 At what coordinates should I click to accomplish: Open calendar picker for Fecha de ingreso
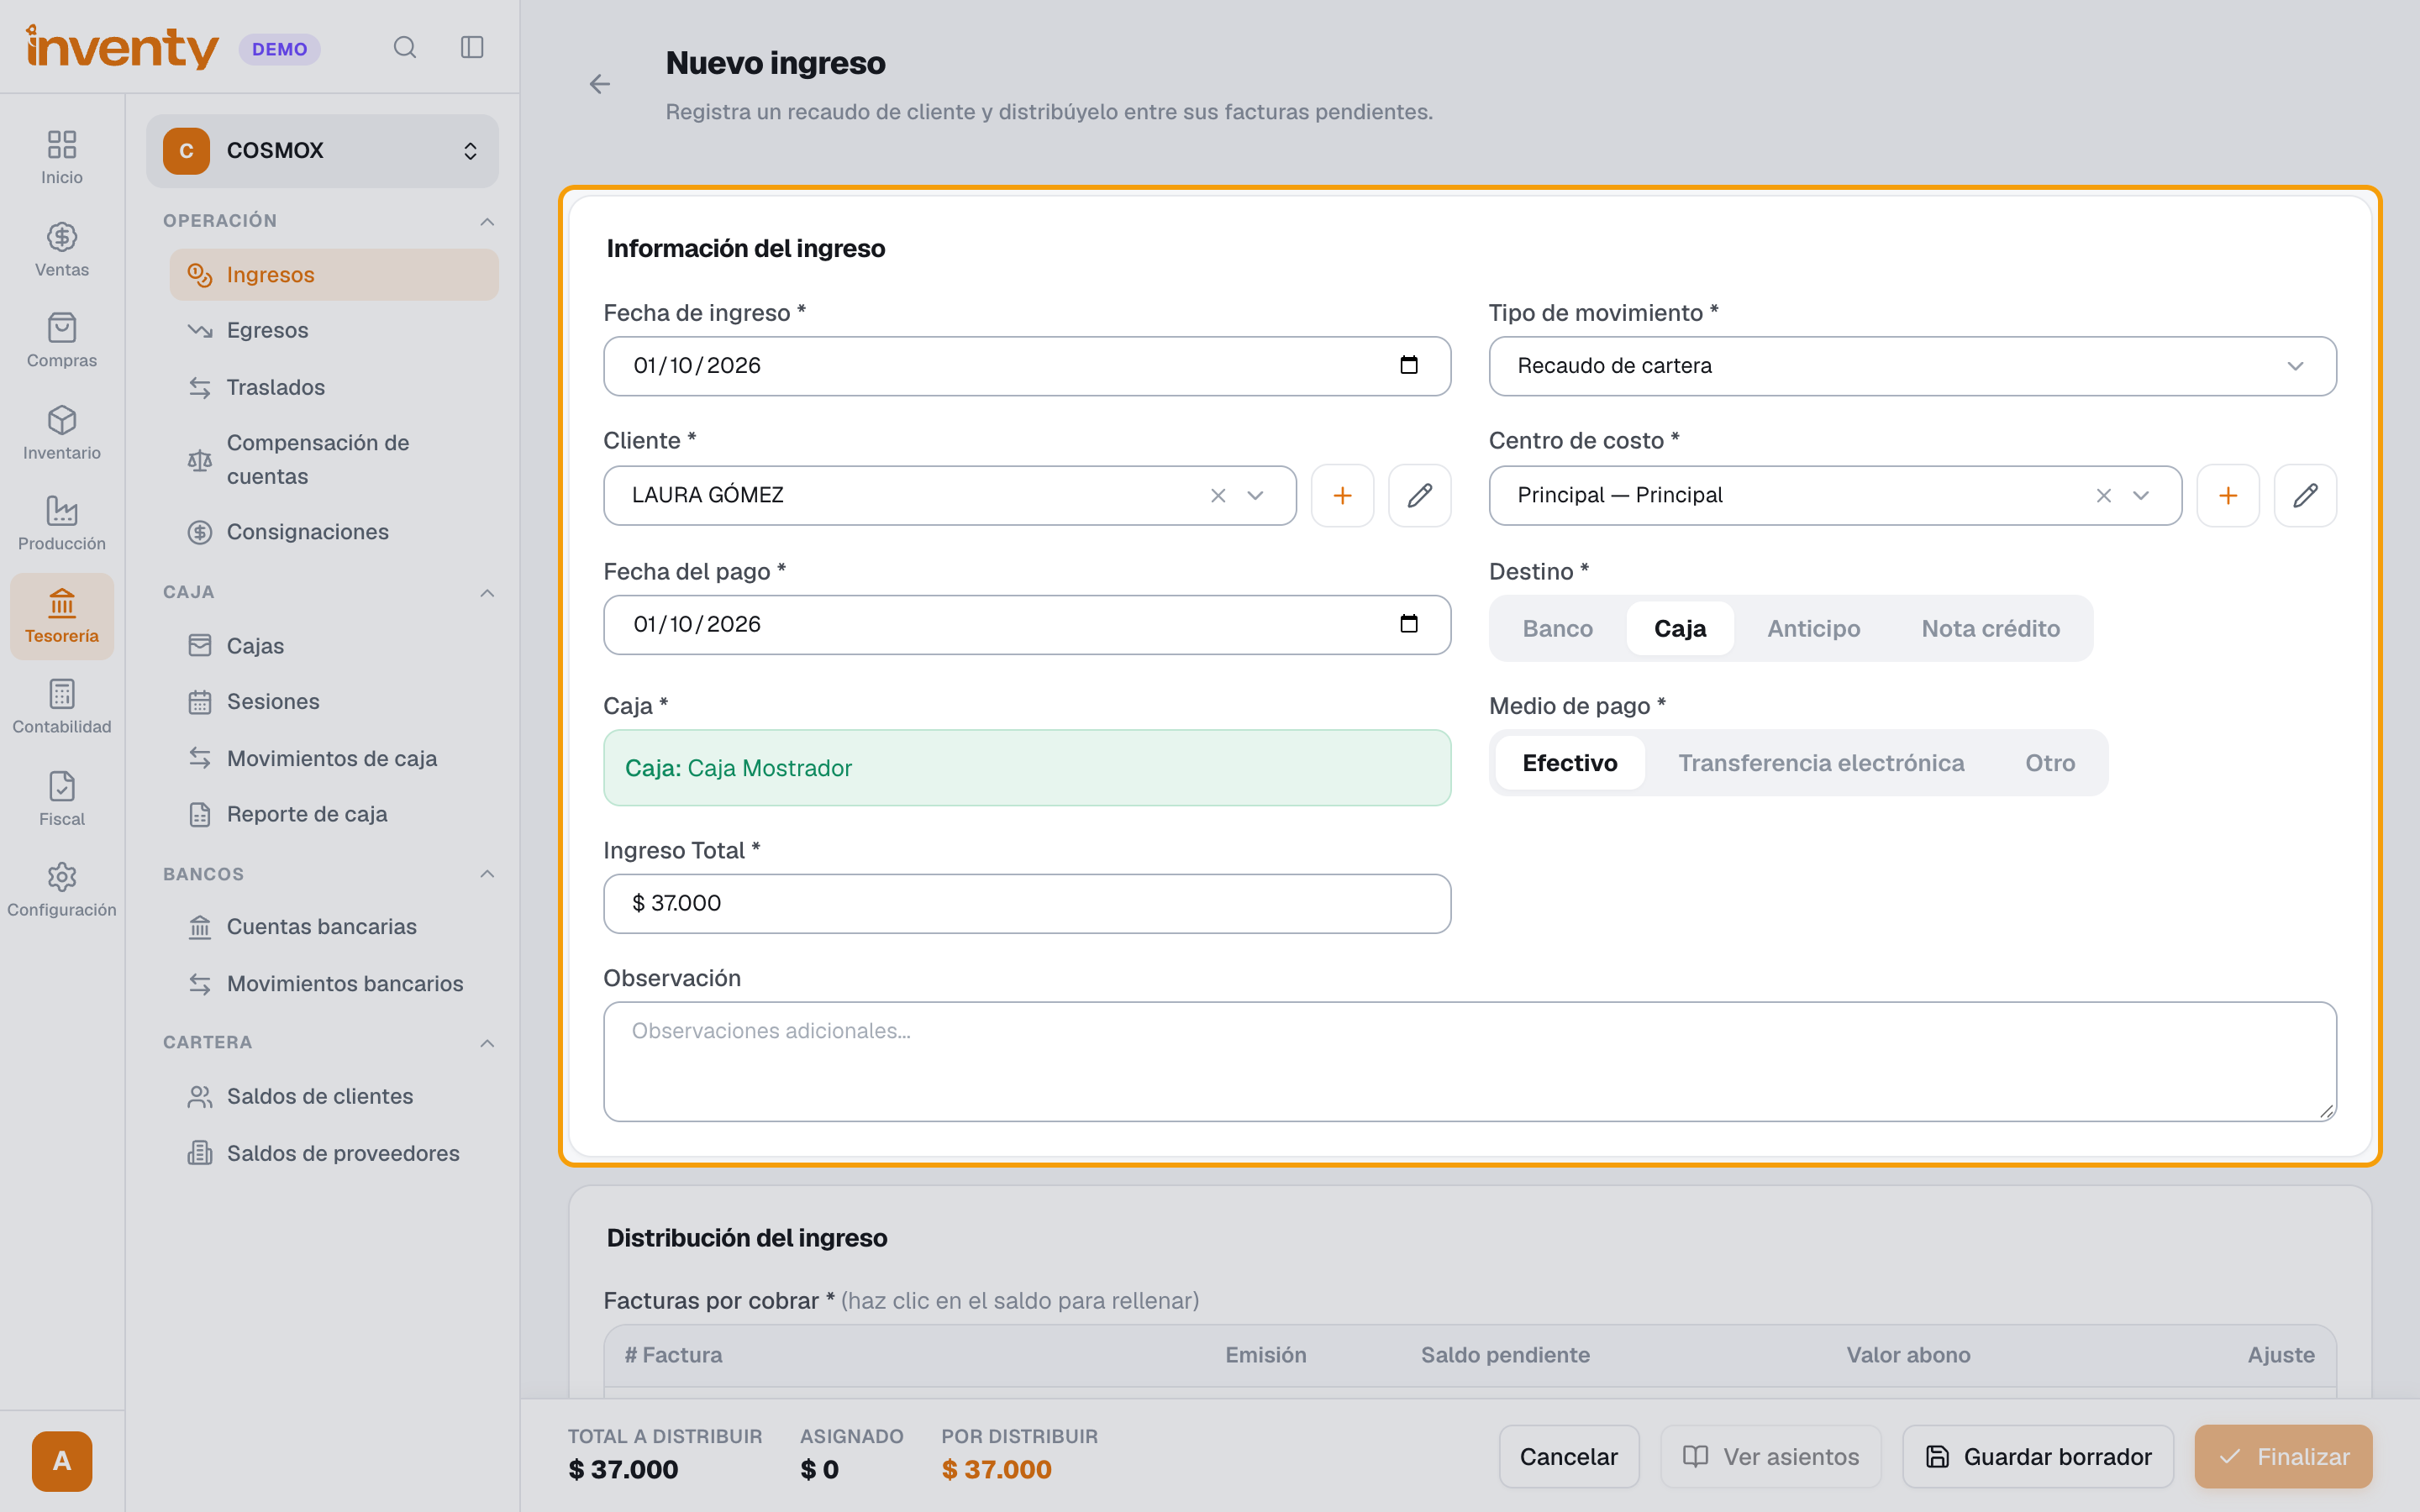[1409, 365]
